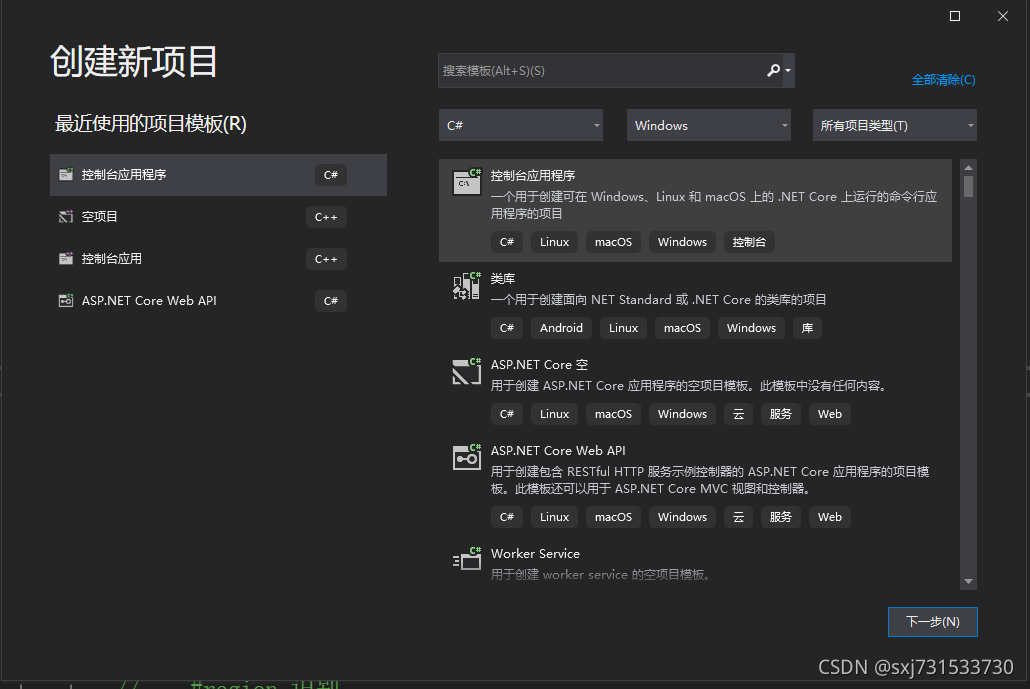Click the 全部清除 clear all link

coord(943,79)
